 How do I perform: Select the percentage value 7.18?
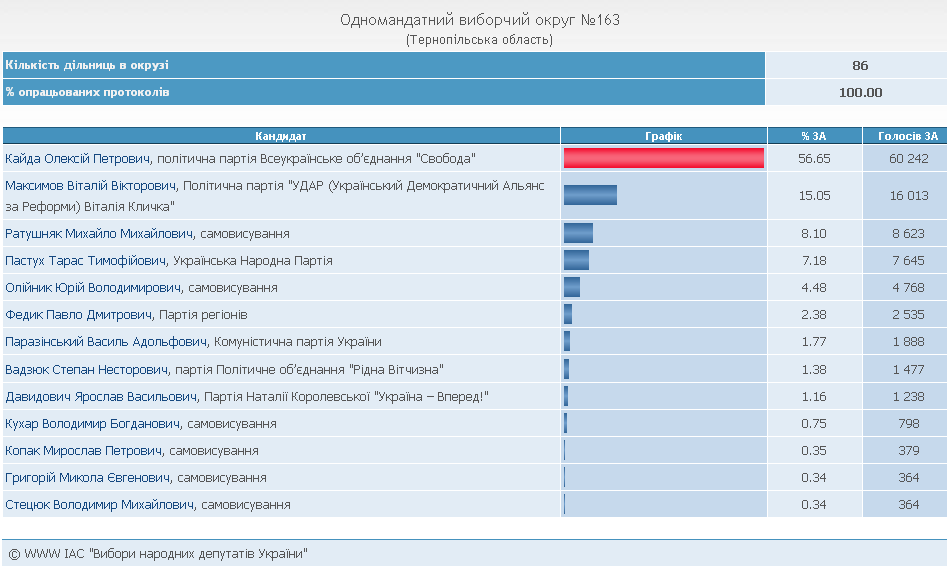click(x=814, y=261)
